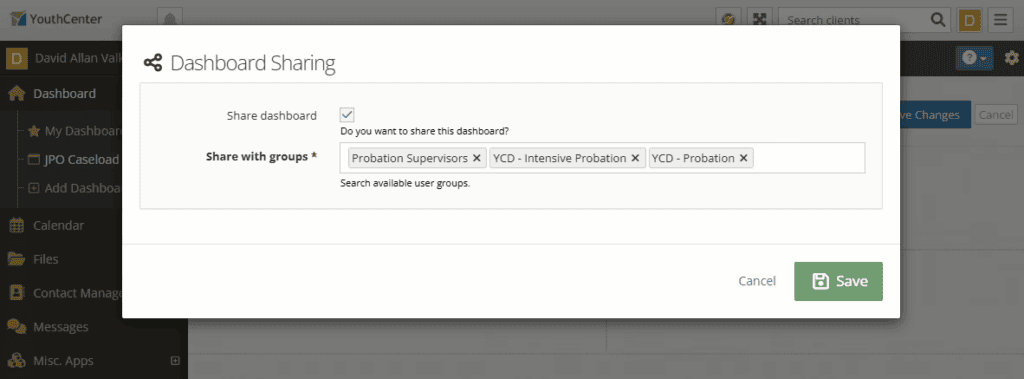
Task: Click the share icon beside Dashboard Sharing
Action: click(x=153, y=63)
